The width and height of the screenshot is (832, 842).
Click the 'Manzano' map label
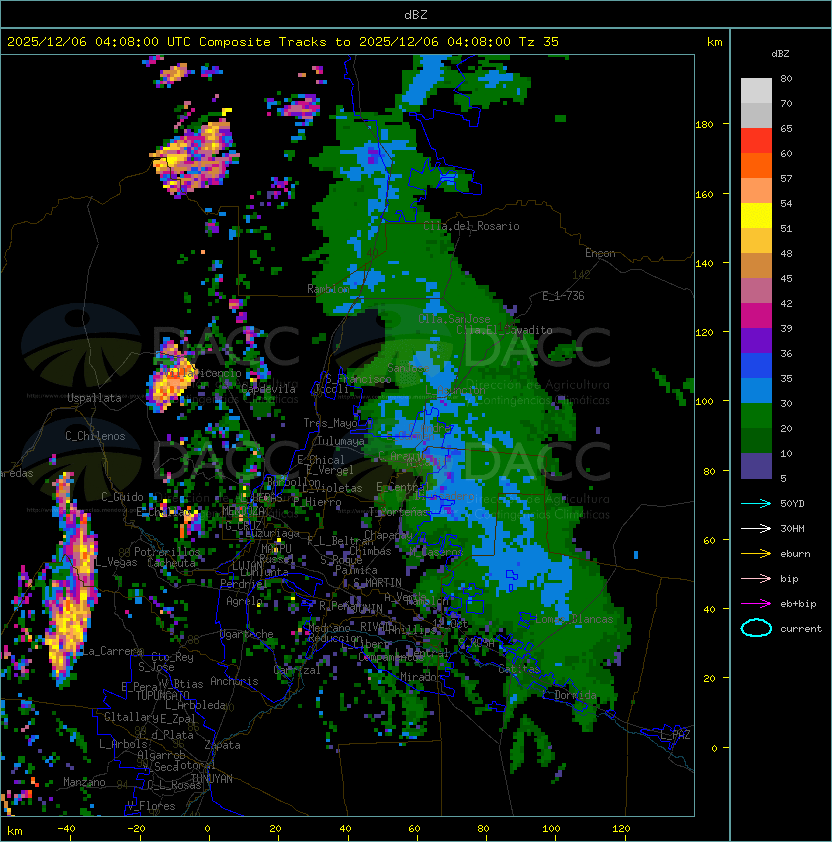pyautogui.click(x=84, y=782)
